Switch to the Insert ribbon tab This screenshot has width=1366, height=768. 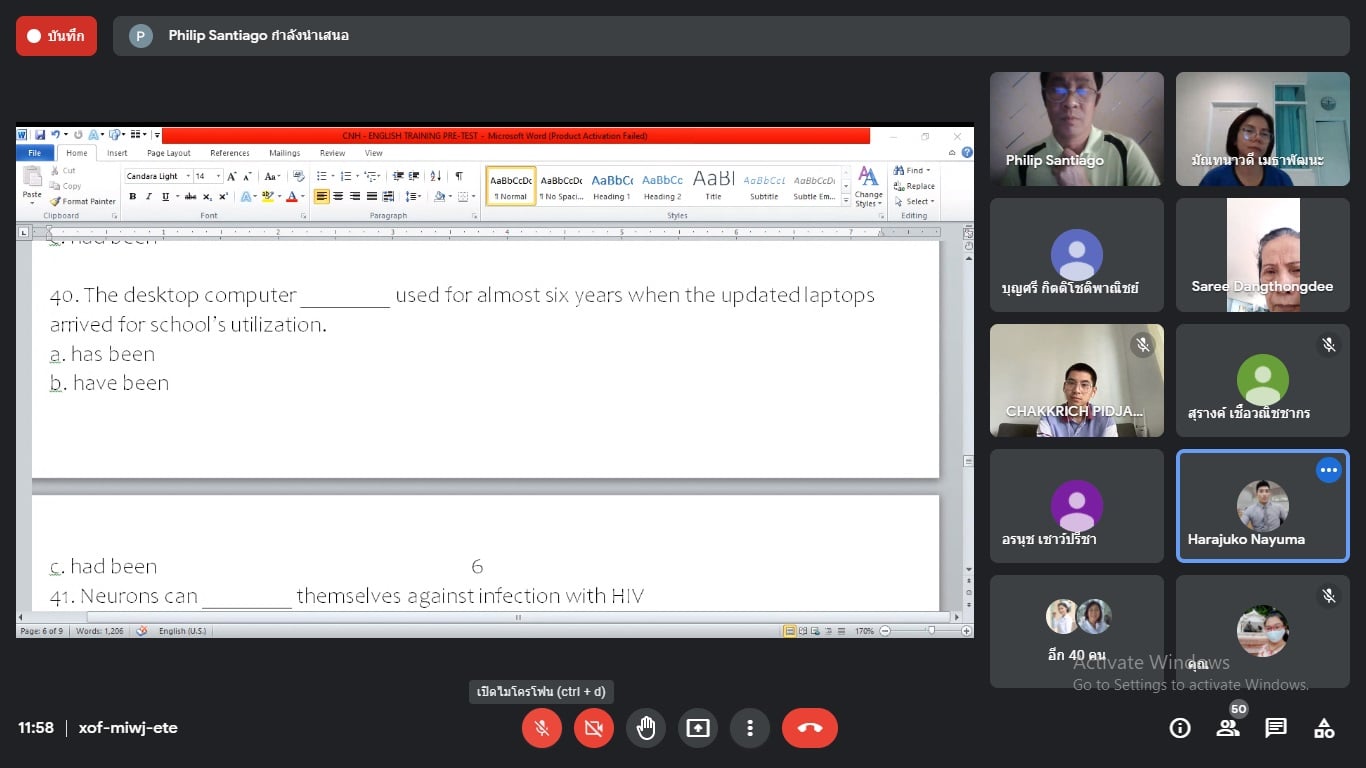[x=117, y=153]
